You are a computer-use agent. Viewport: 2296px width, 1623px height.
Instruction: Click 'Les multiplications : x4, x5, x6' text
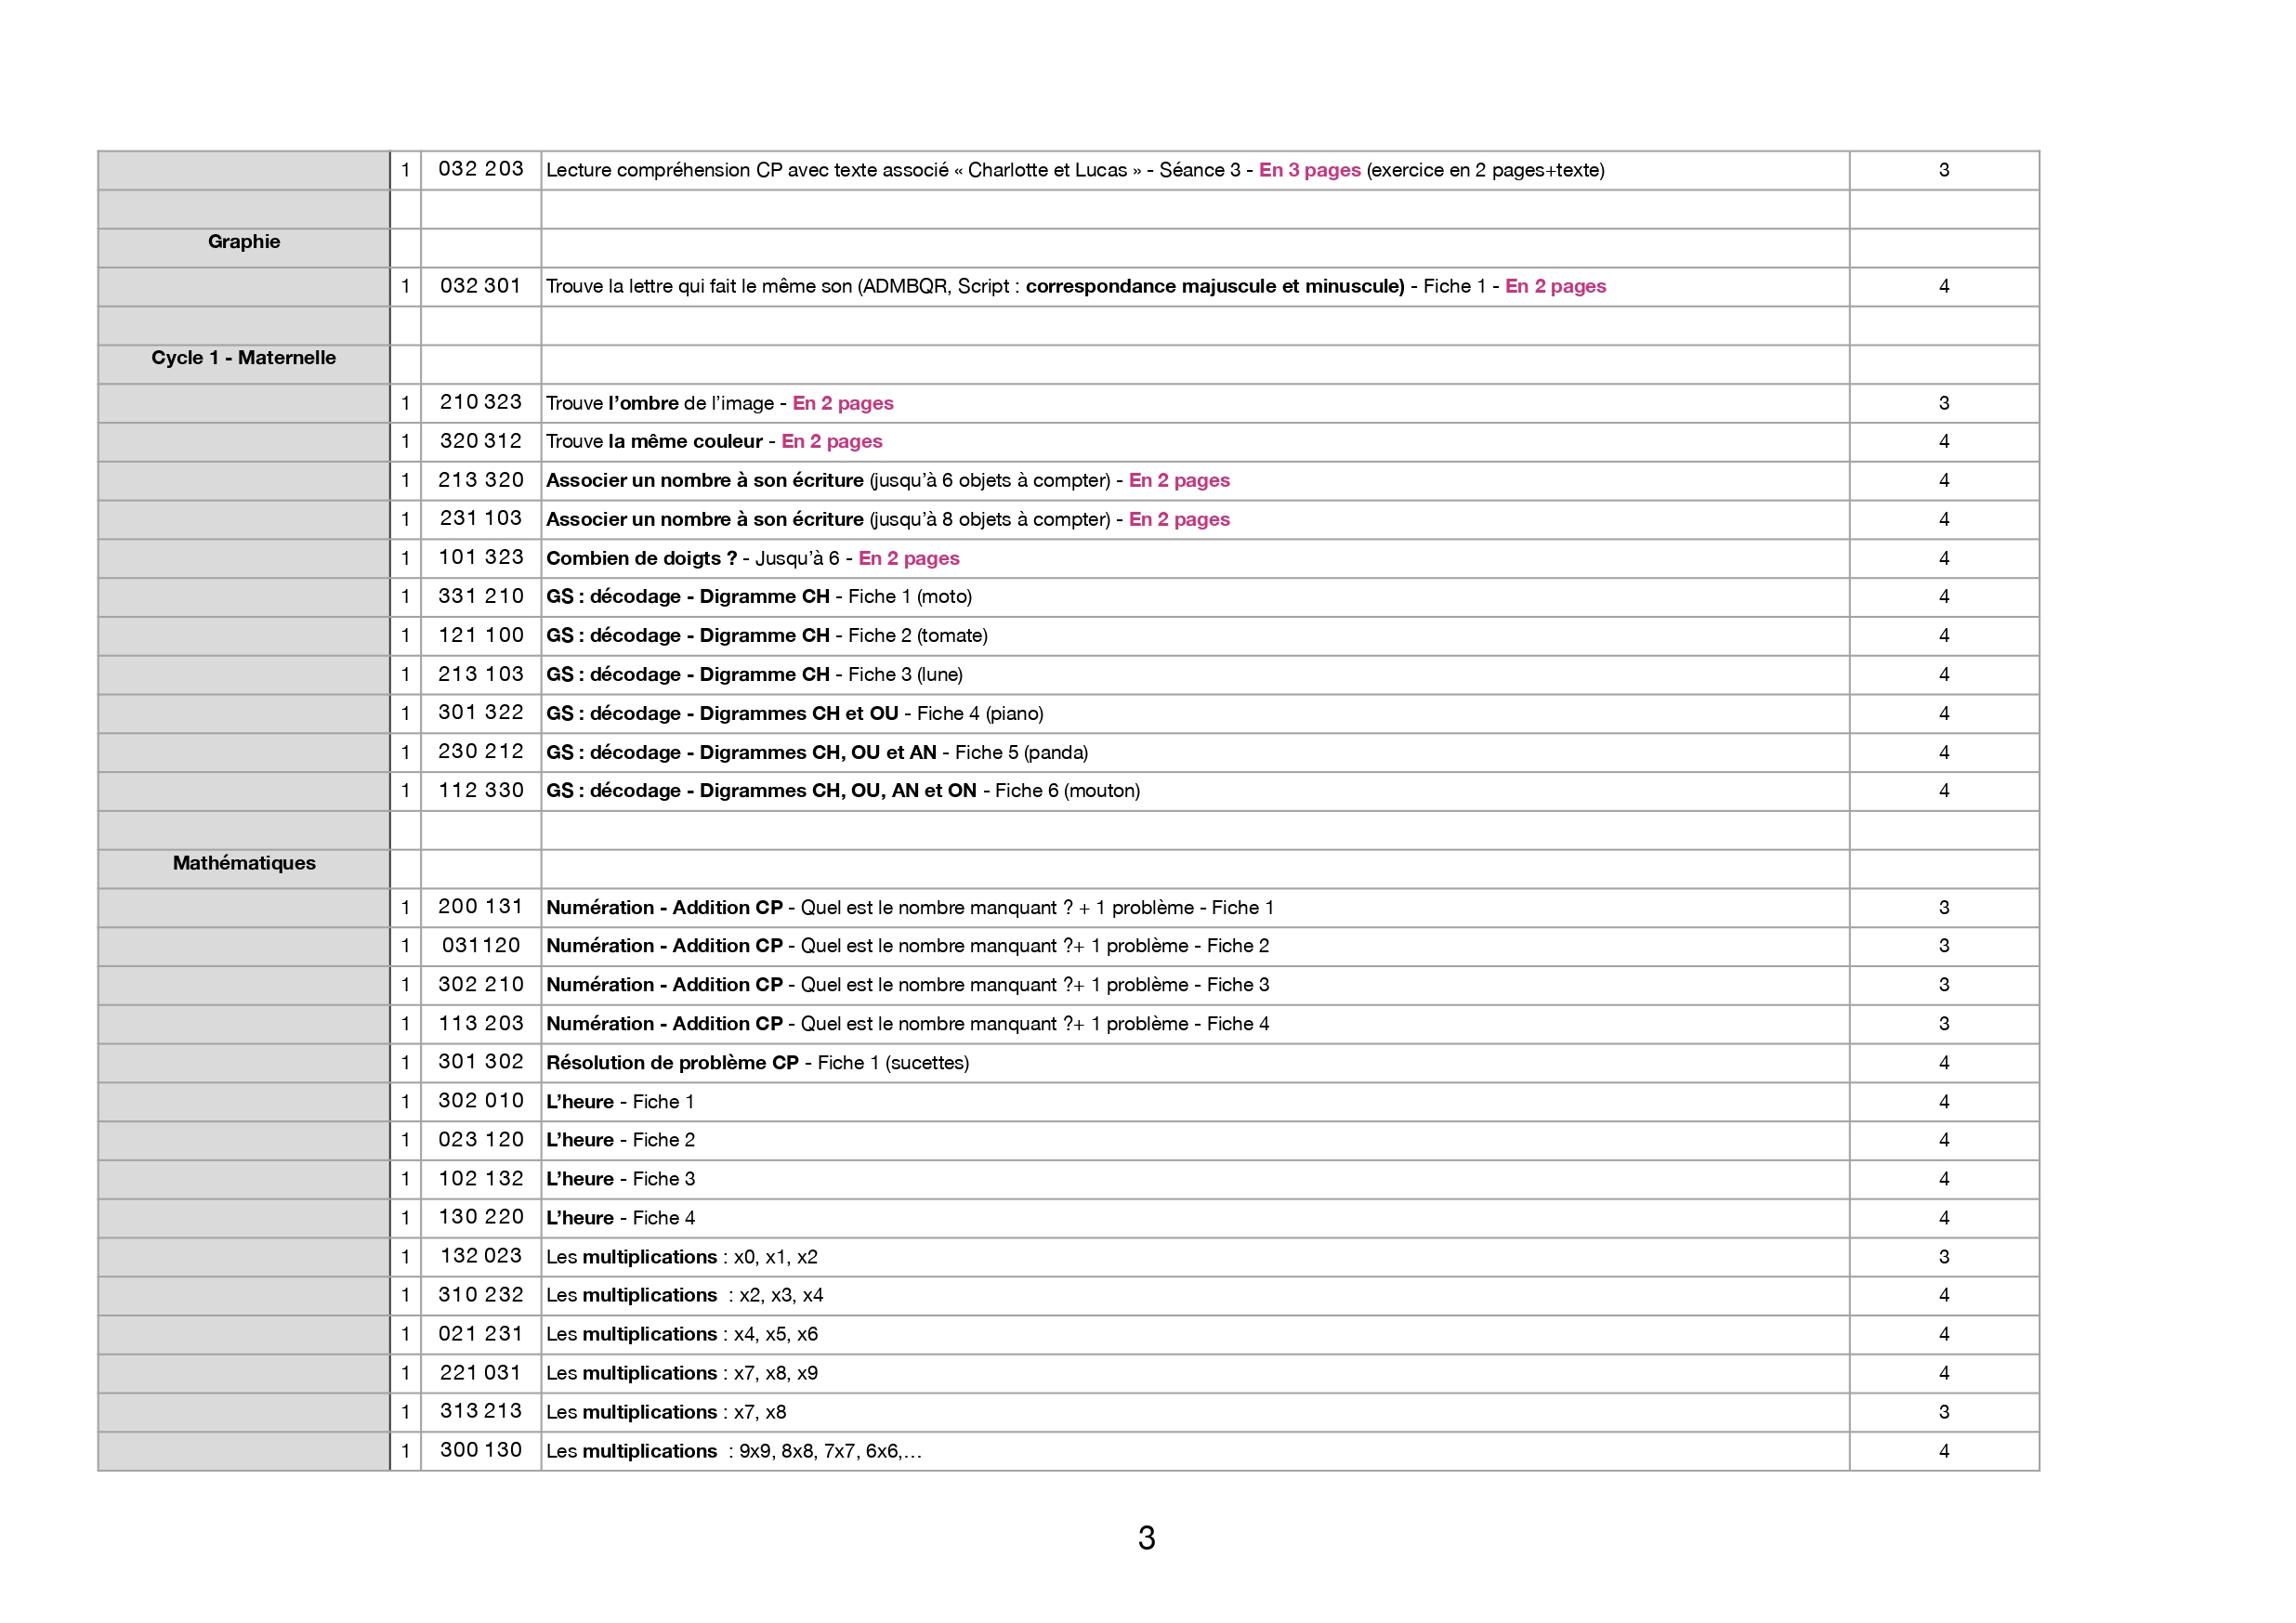click(x=682, y=1333)
